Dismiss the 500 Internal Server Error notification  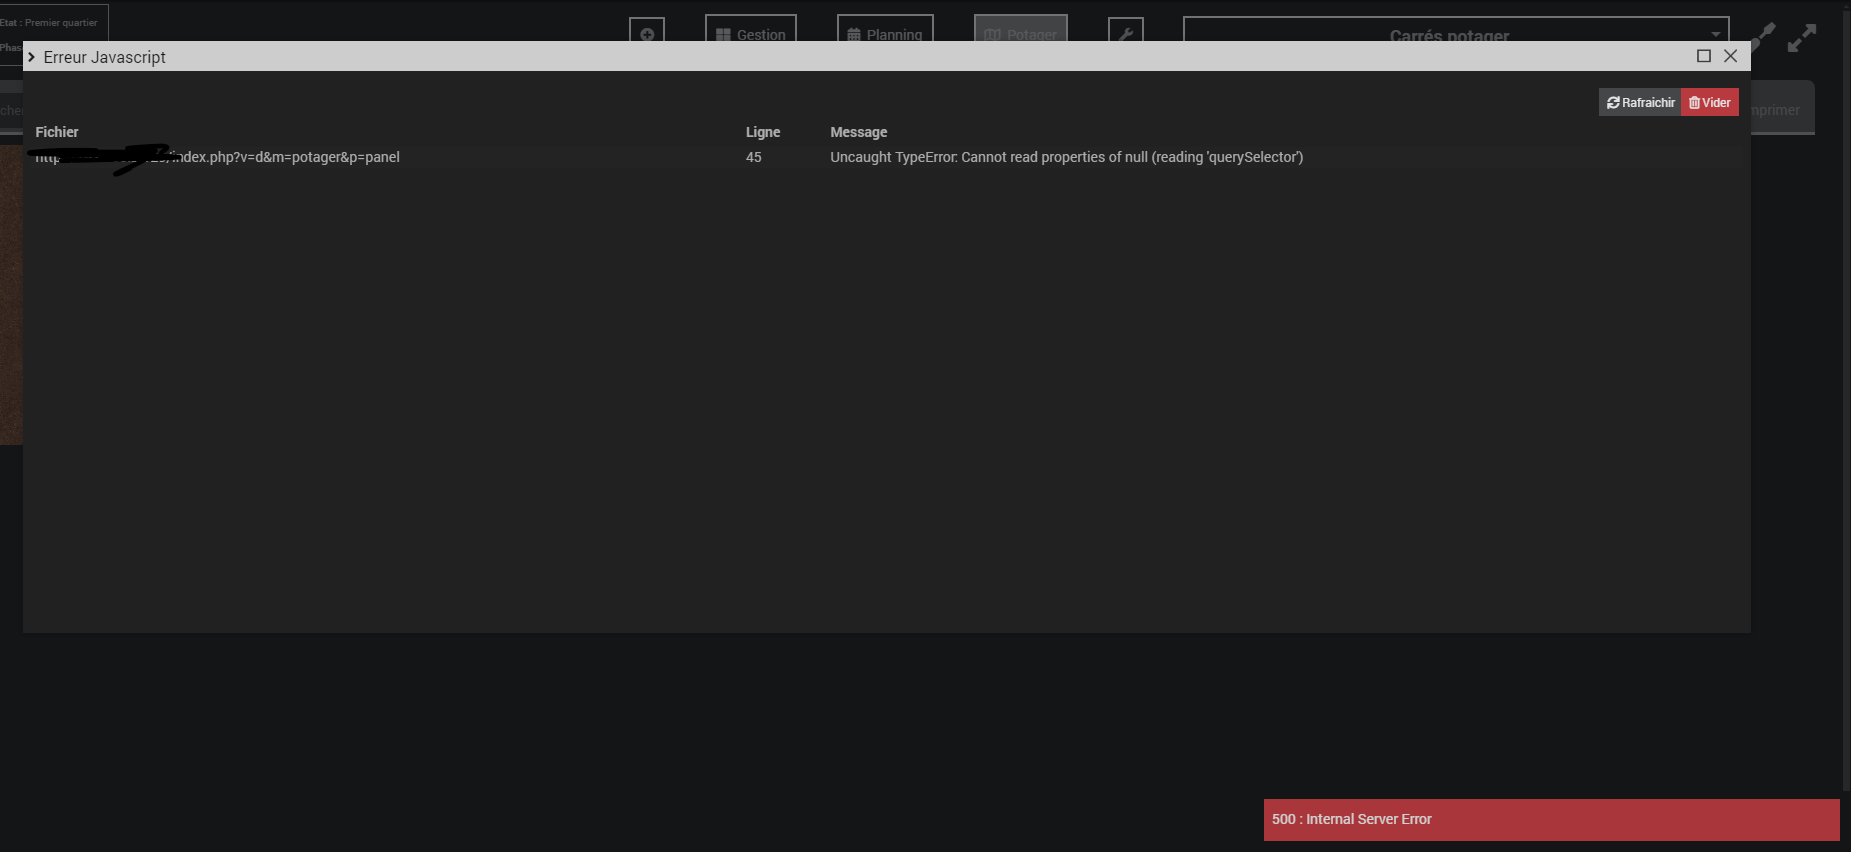(1552, 820)
